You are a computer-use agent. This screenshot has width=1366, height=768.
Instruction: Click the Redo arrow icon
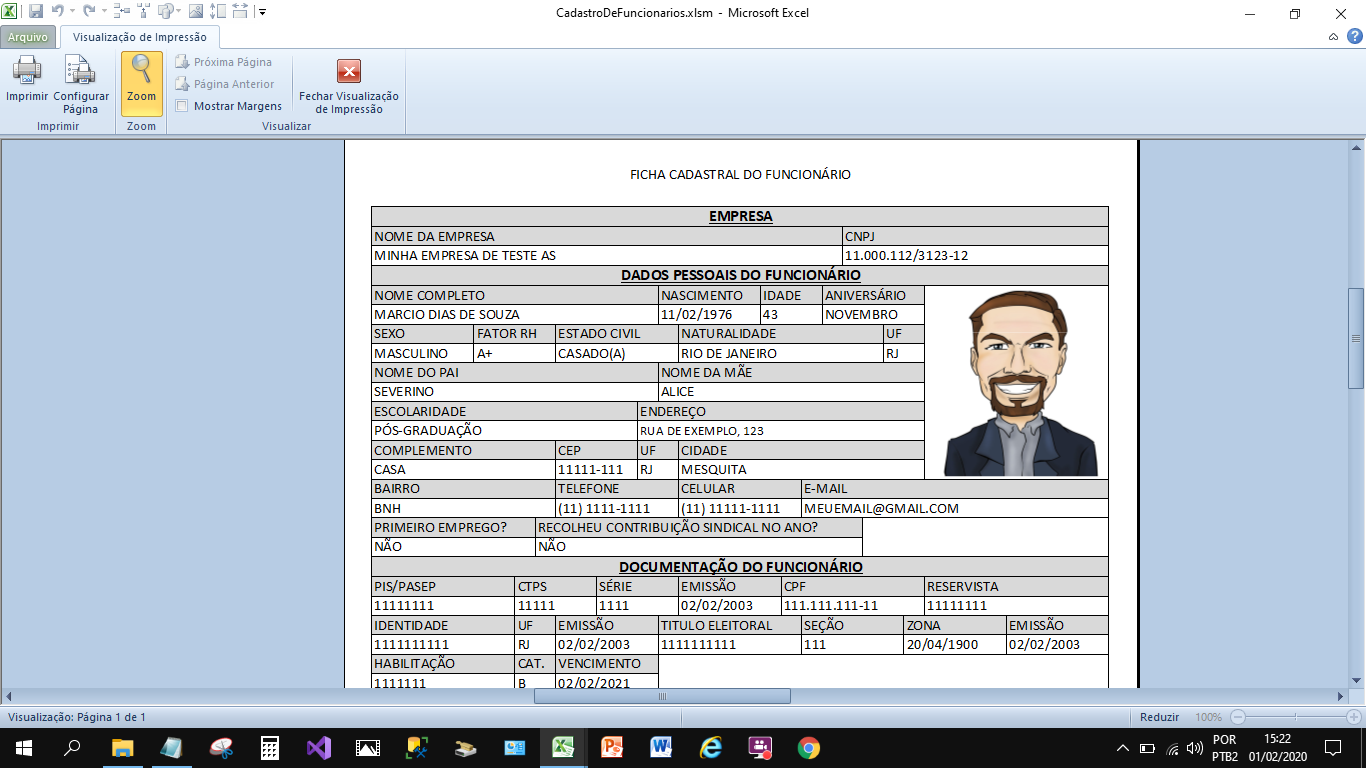point(89,12)
